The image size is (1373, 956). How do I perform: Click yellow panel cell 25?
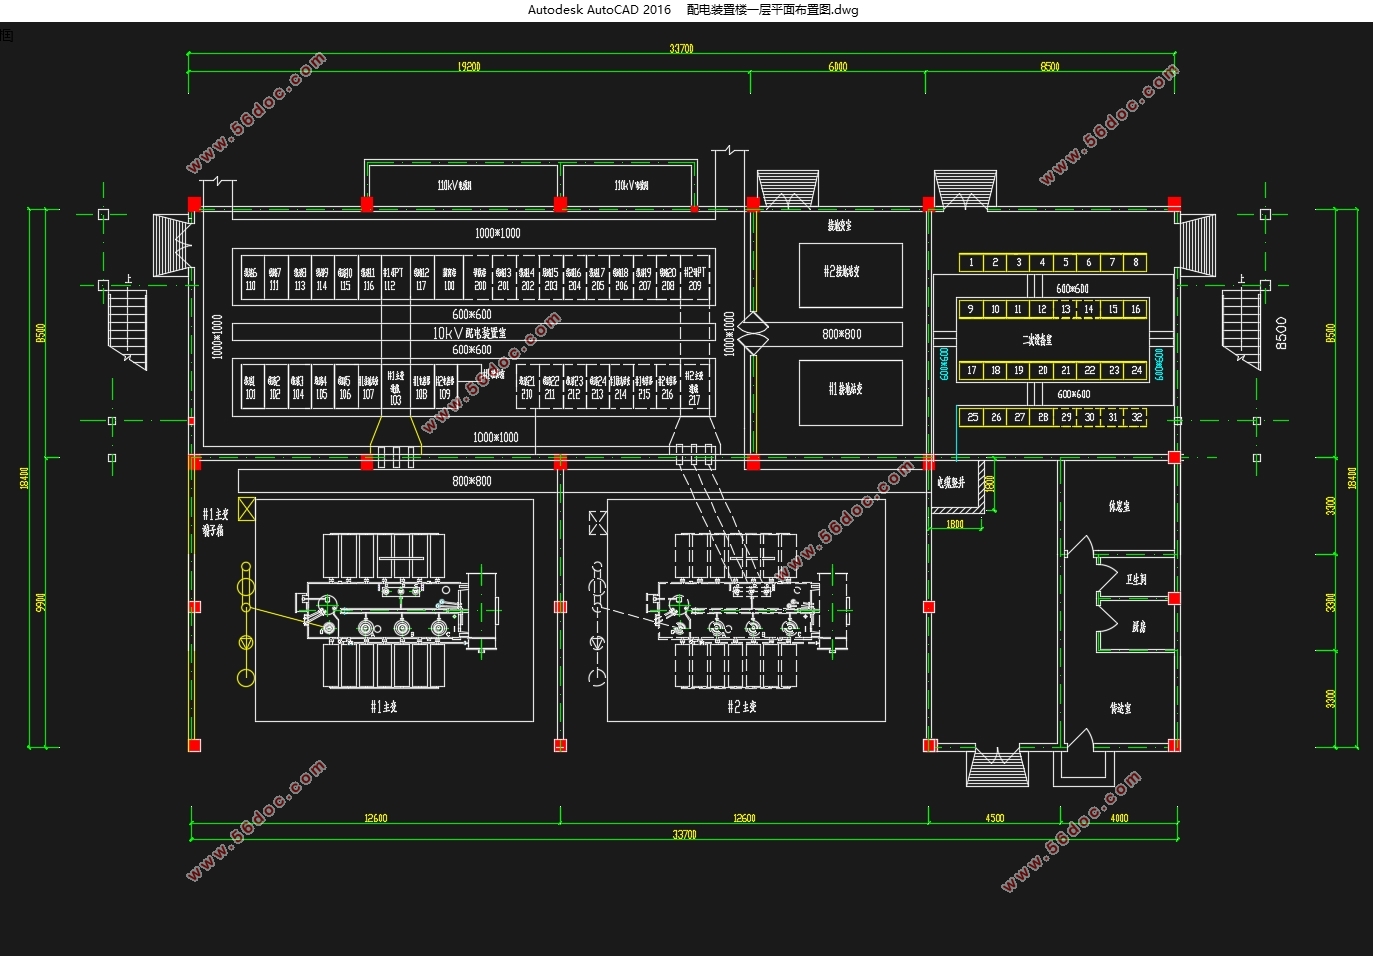pos(972,417)
